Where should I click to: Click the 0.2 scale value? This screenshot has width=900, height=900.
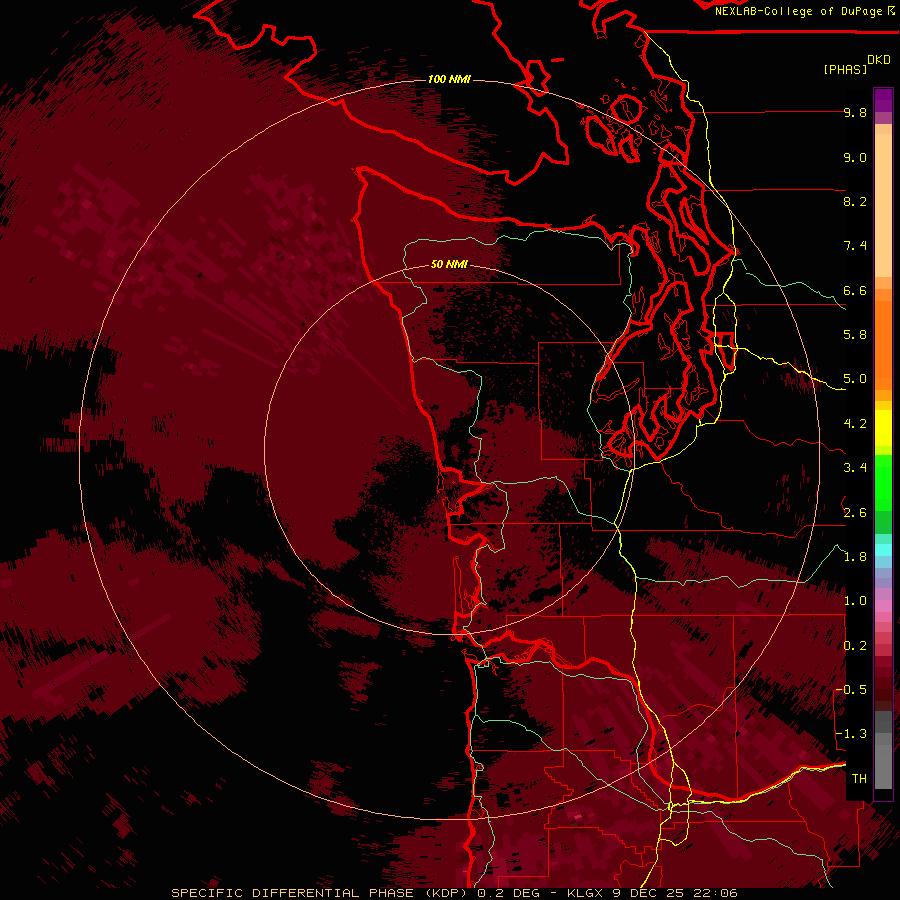(x=855, y=646)
